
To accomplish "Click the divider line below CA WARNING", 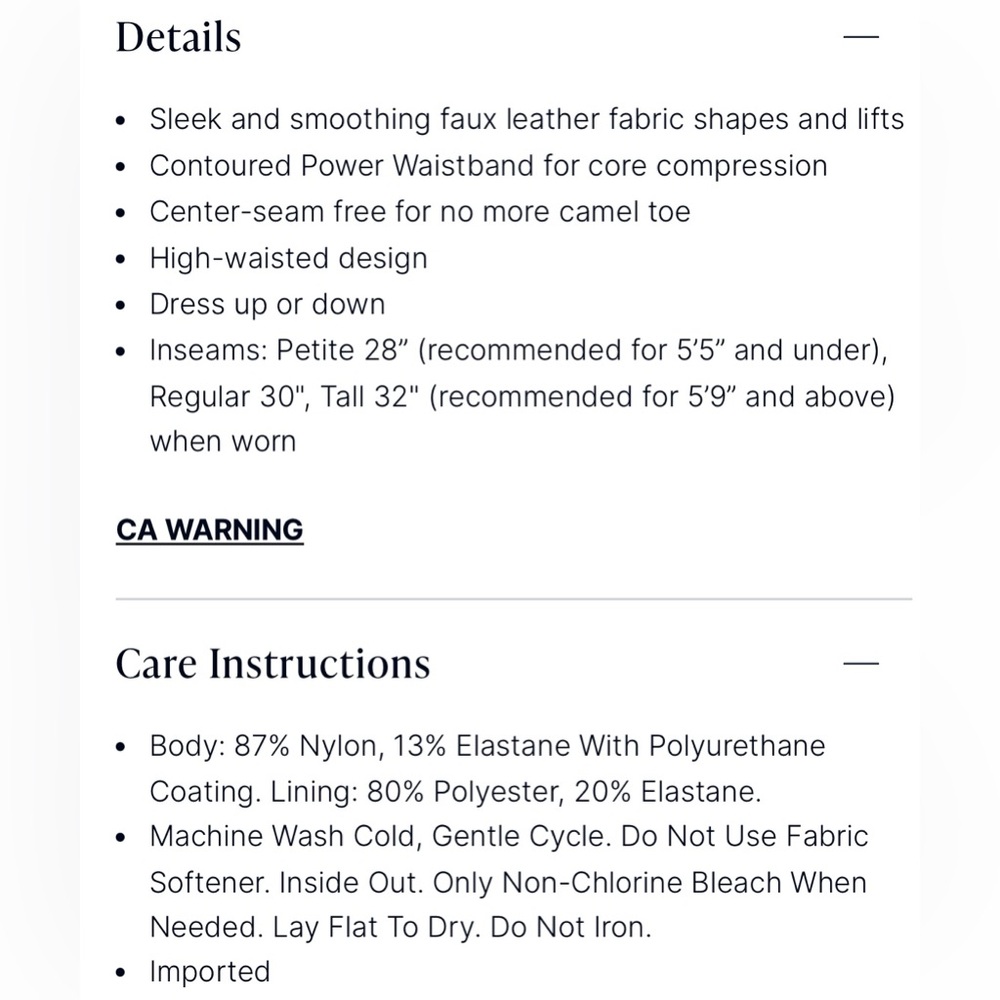I will [514, 599].
